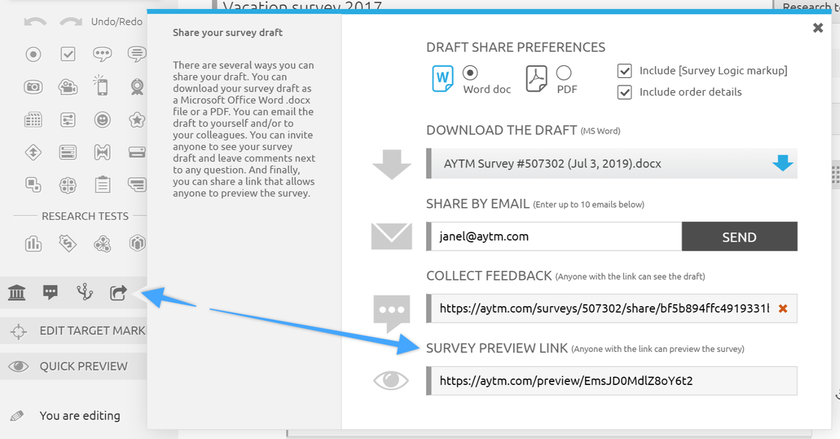Click the bank building icon in sidebar
This screenshot has height=439, width=840.
click(17, 292)
